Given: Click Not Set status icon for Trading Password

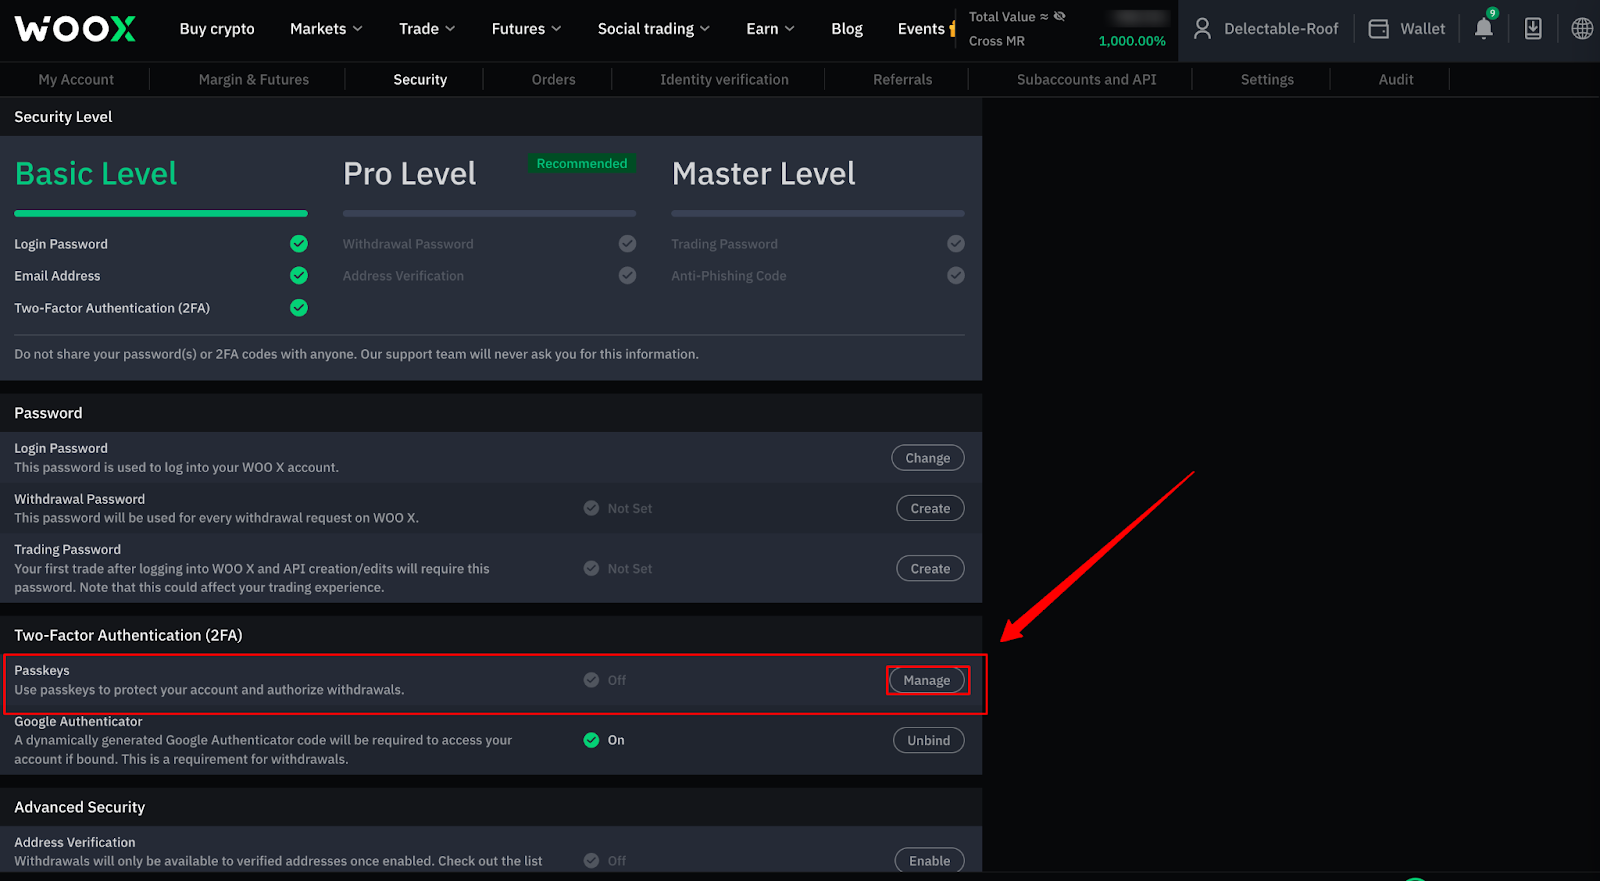Looking at the screenshot, I should tap(591, 568).
